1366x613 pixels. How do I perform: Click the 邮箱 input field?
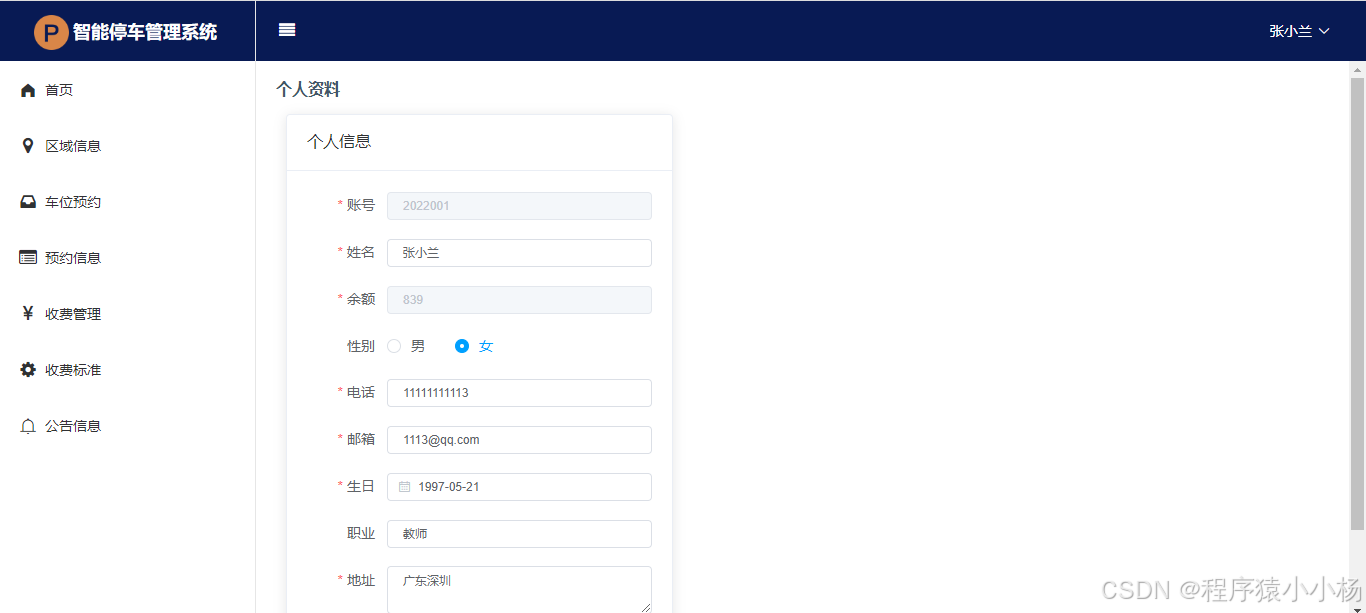519,440
